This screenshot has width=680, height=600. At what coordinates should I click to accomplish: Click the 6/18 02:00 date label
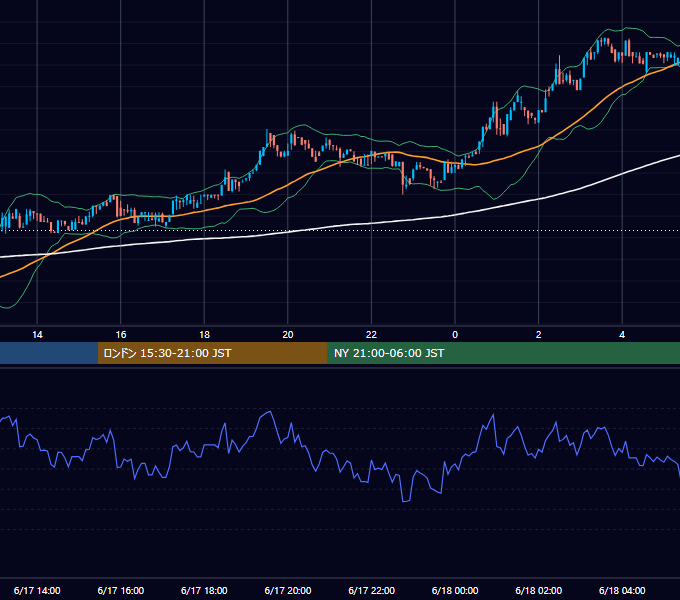pos(539,590)
